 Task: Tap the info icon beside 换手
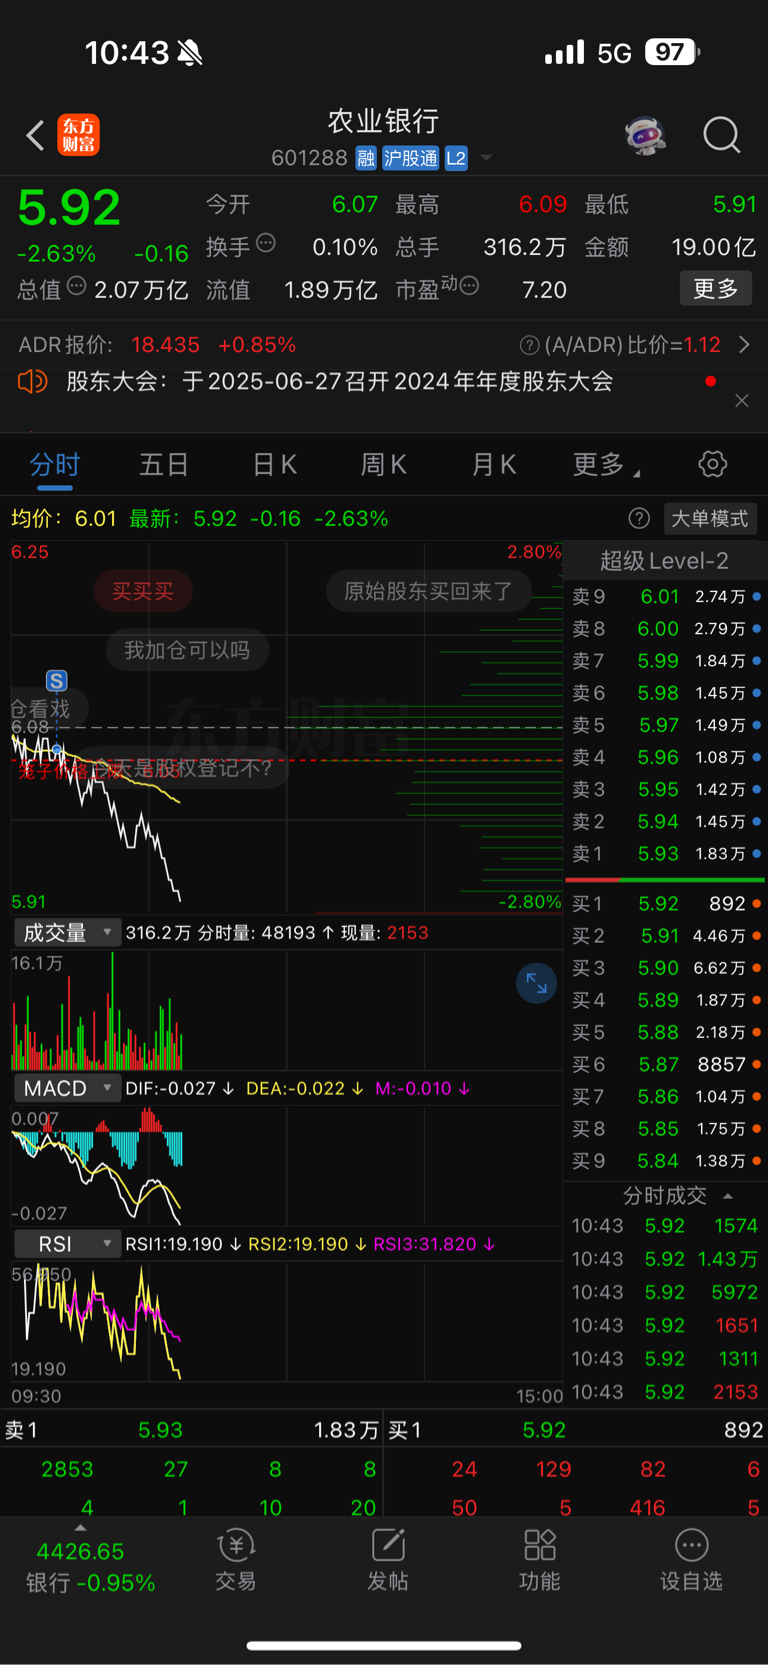click(266, 243)
